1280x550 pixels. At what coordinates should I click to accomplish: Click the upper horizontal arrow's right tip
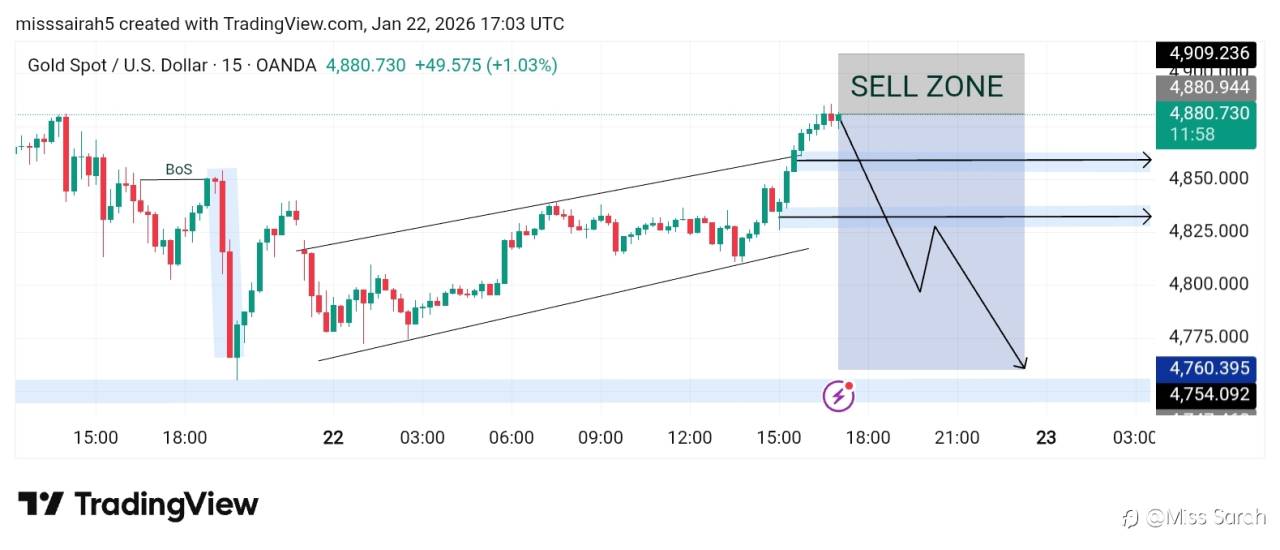pos(1148,160)
